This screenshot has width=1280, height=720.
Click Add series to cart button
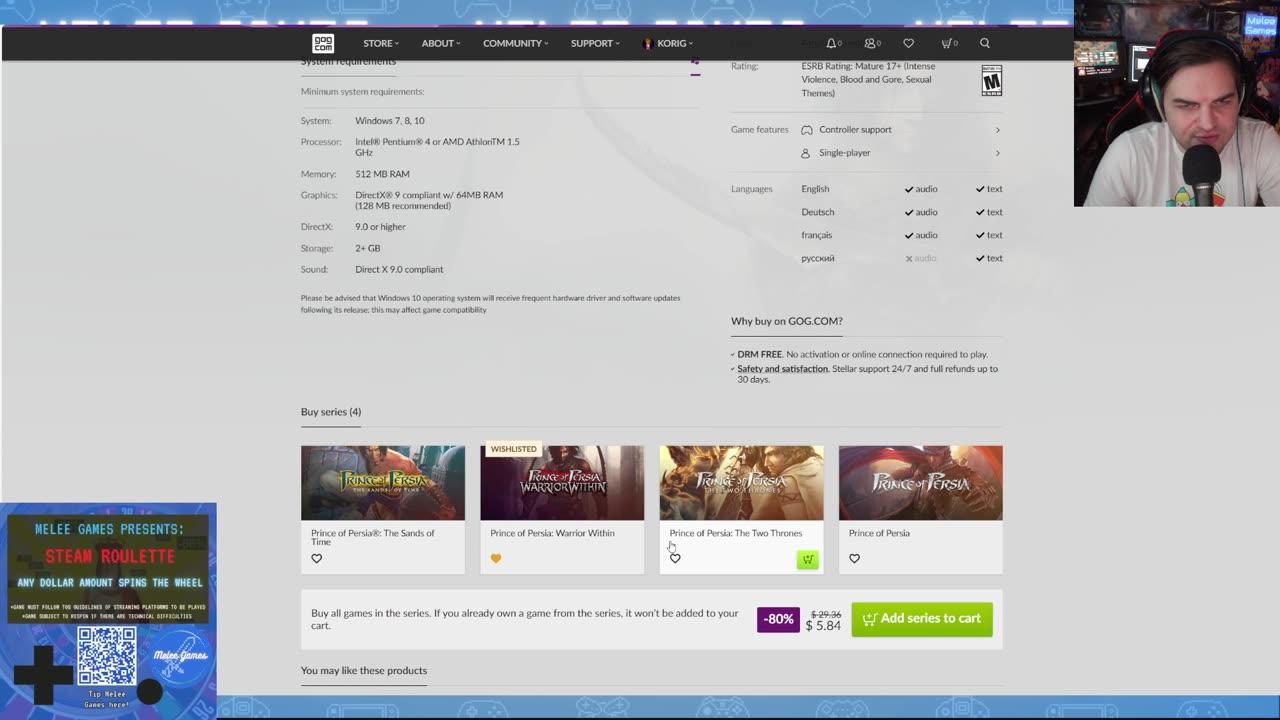coord(922,619)
